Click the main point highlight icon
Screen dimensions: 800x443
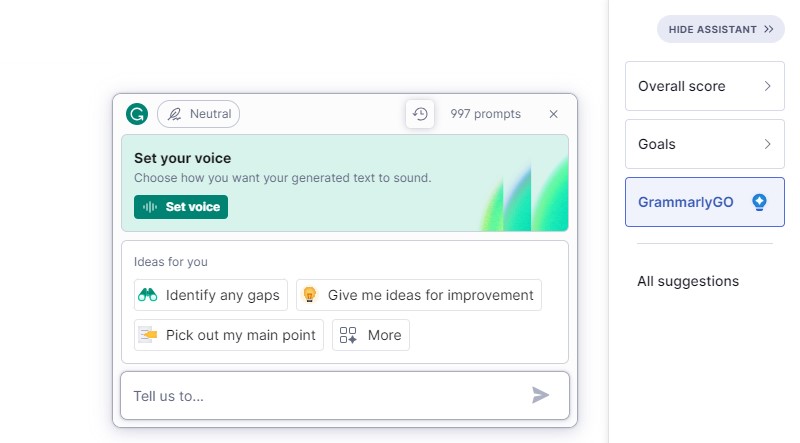148,335
